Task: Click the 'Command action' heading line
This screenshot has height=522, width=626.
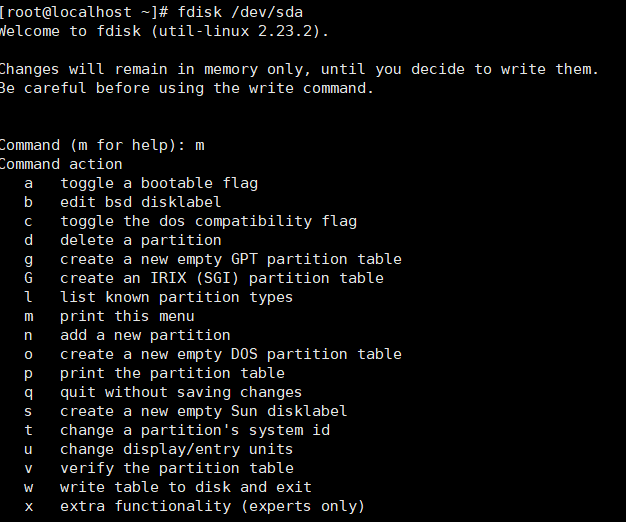Action: tap(60, 164)
